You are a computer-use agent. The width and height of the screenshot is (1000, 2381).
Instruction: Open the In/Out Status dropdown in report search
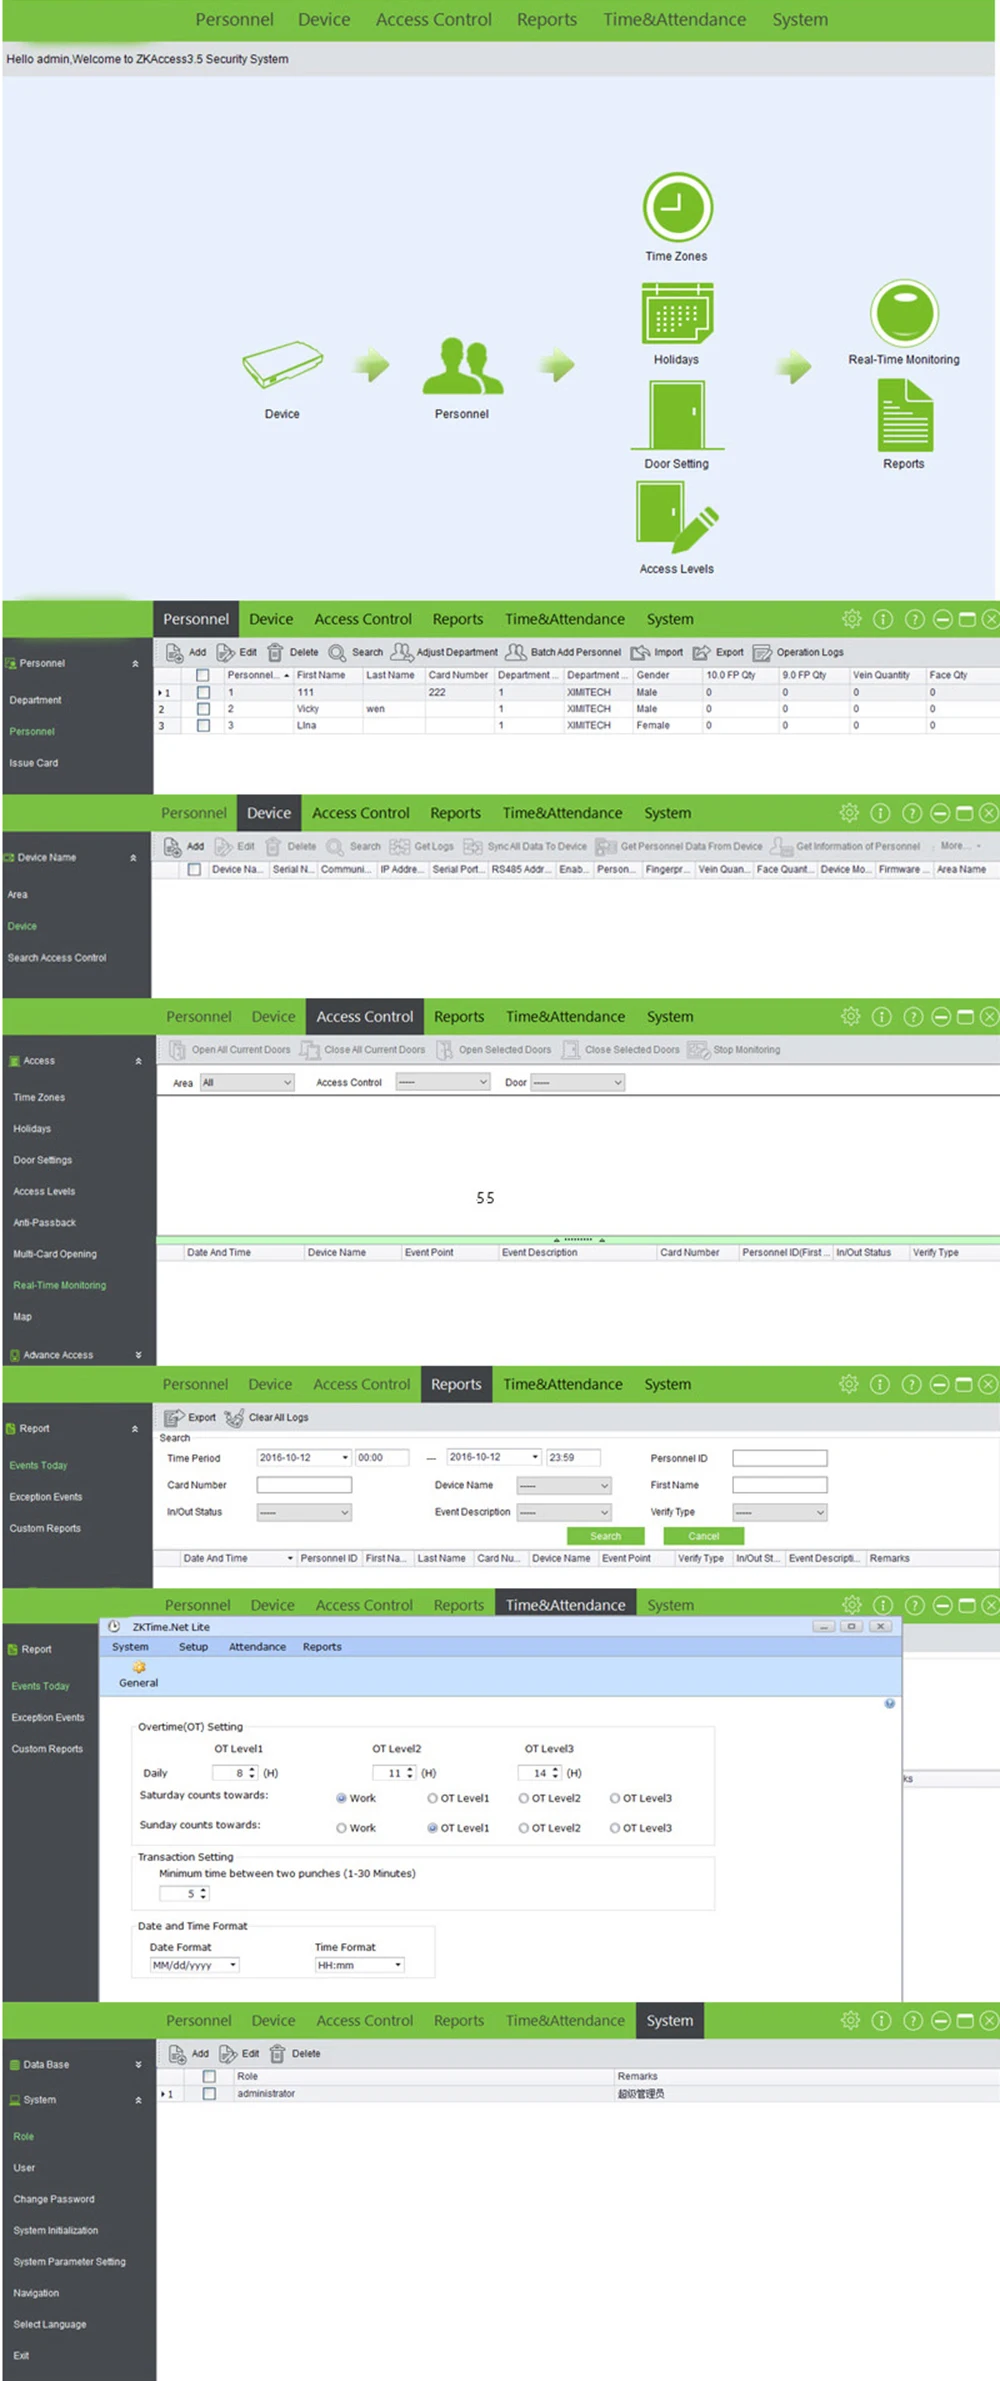[304, 1513]
